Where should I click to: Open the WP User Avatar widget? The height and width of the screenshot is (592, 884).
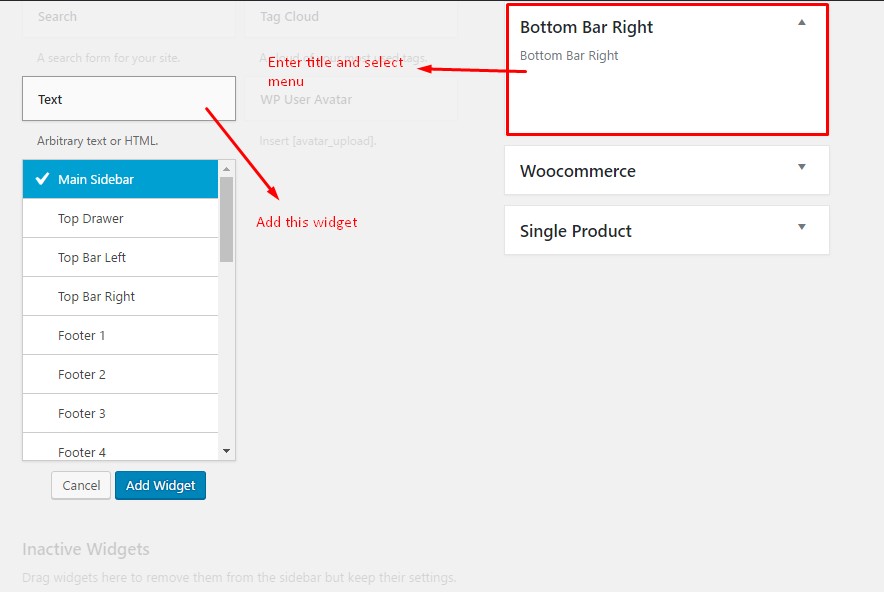351,99
